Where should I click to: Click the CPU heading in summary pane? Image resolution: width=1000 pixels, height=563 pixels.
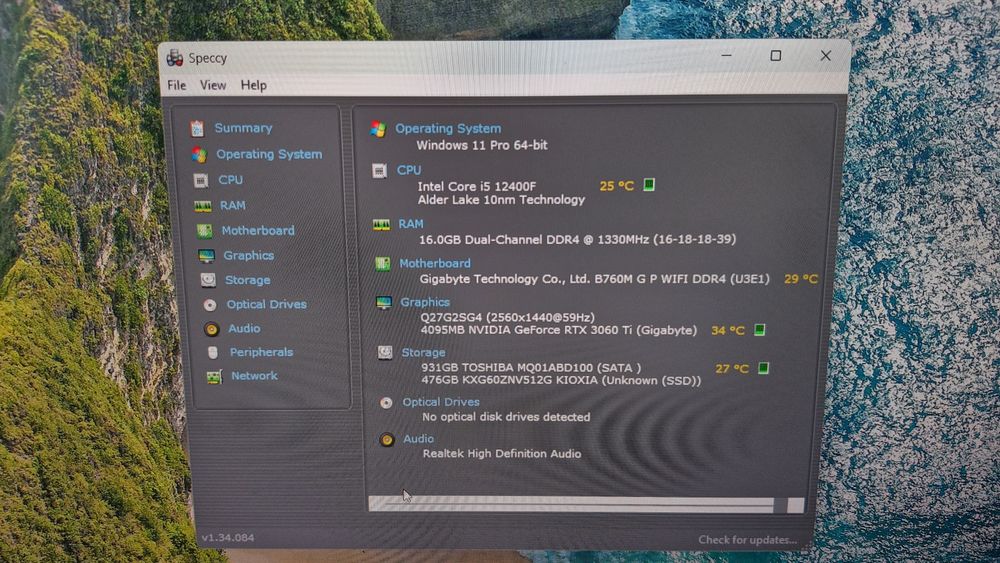pyautogui.click(x=409, y=170)
